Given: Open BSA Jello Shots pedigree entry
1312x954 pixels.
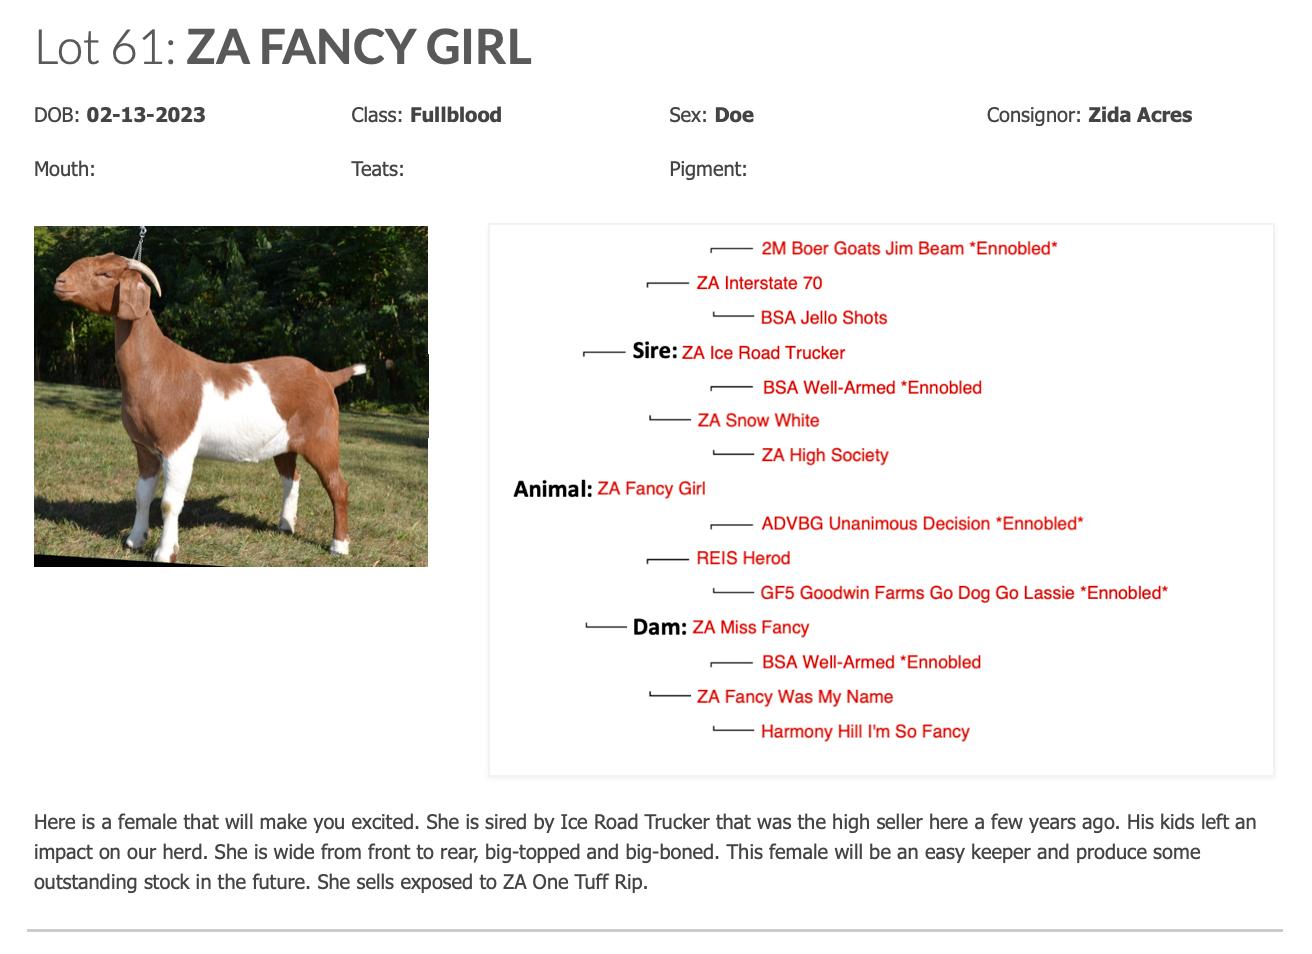Looking at the screenshot, I should (823, 318).
